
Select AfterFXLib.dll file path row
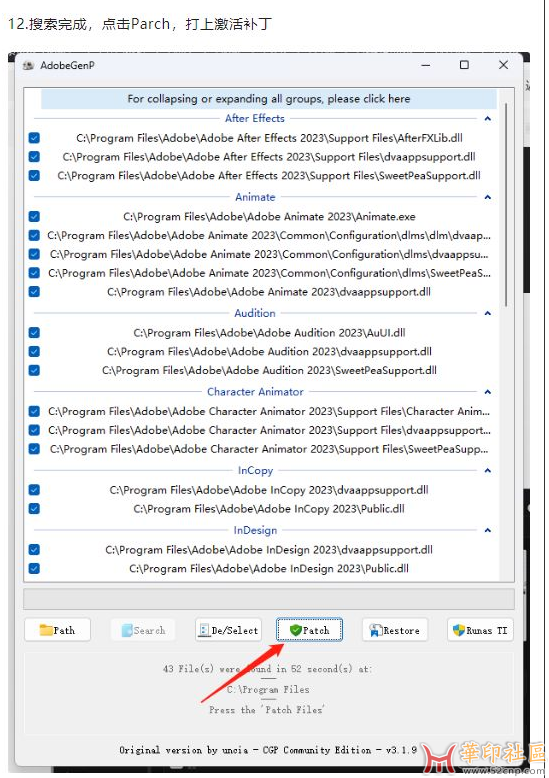click(269, 138)
